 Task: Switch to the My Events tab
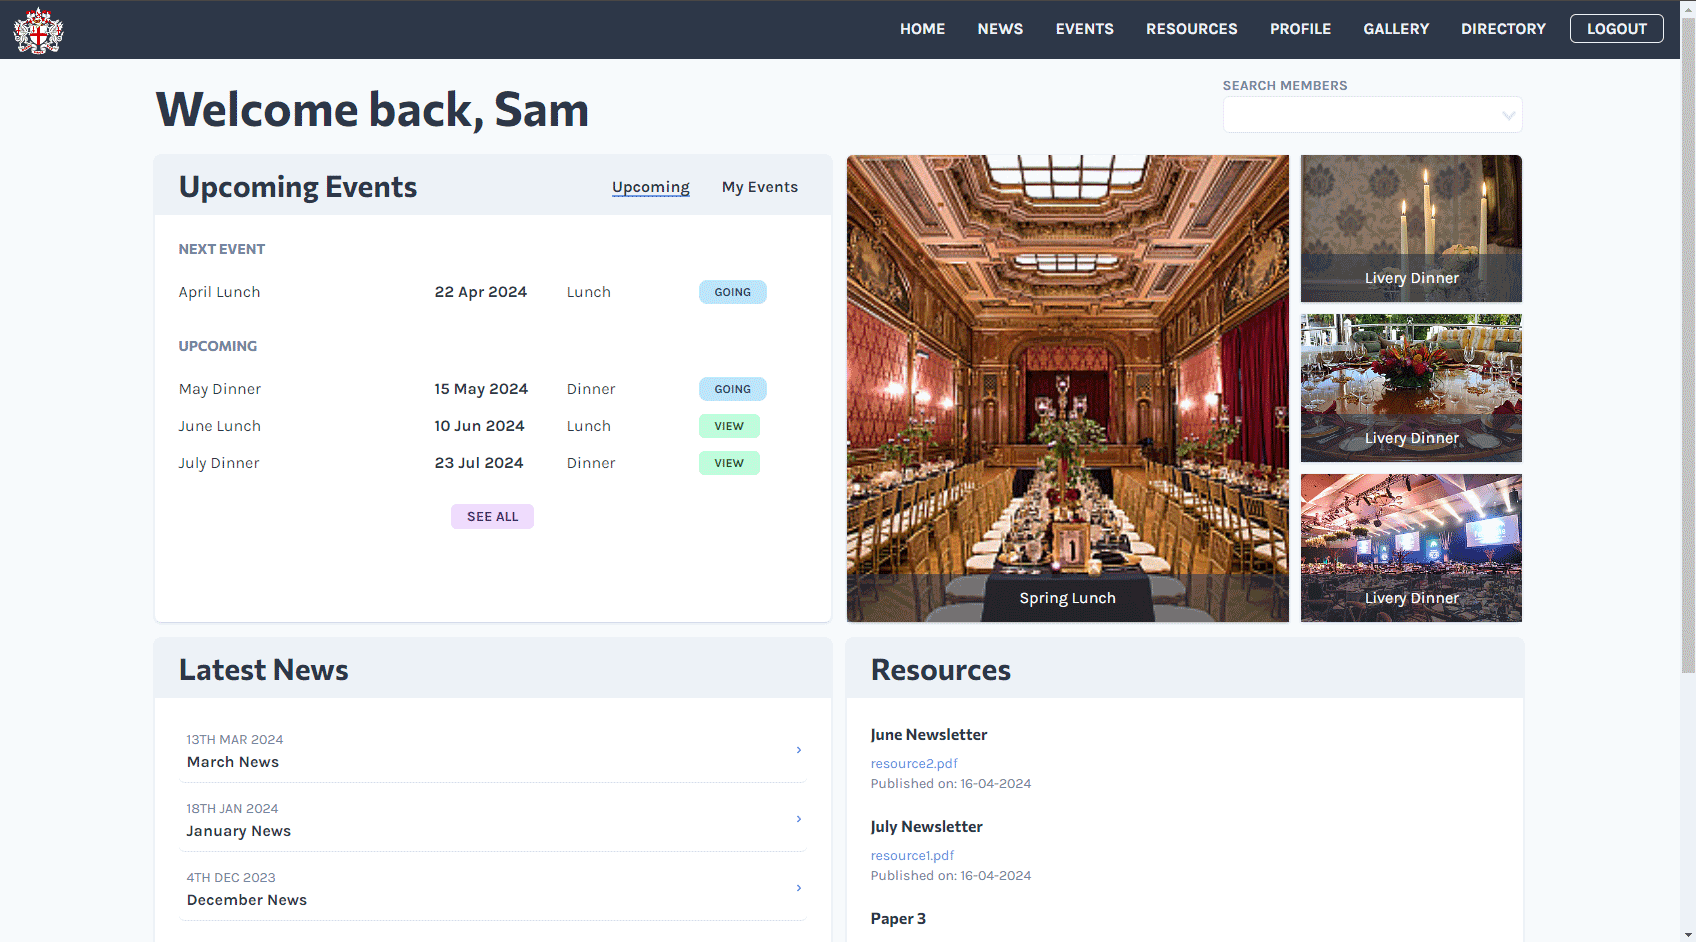click(x=759, y=186)
